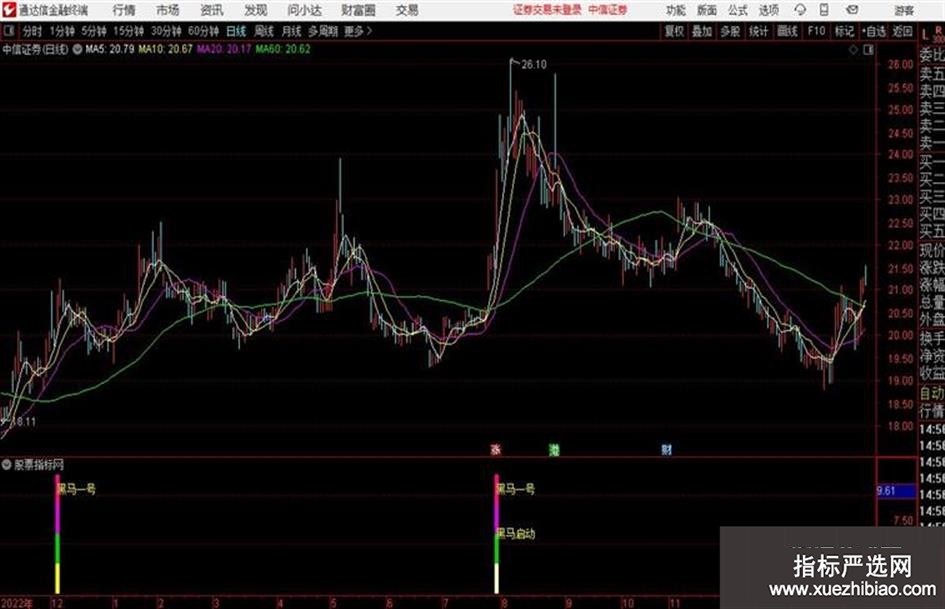Switch to the 5分钟 period tab
945x609 pixels.
click(94, 31)
